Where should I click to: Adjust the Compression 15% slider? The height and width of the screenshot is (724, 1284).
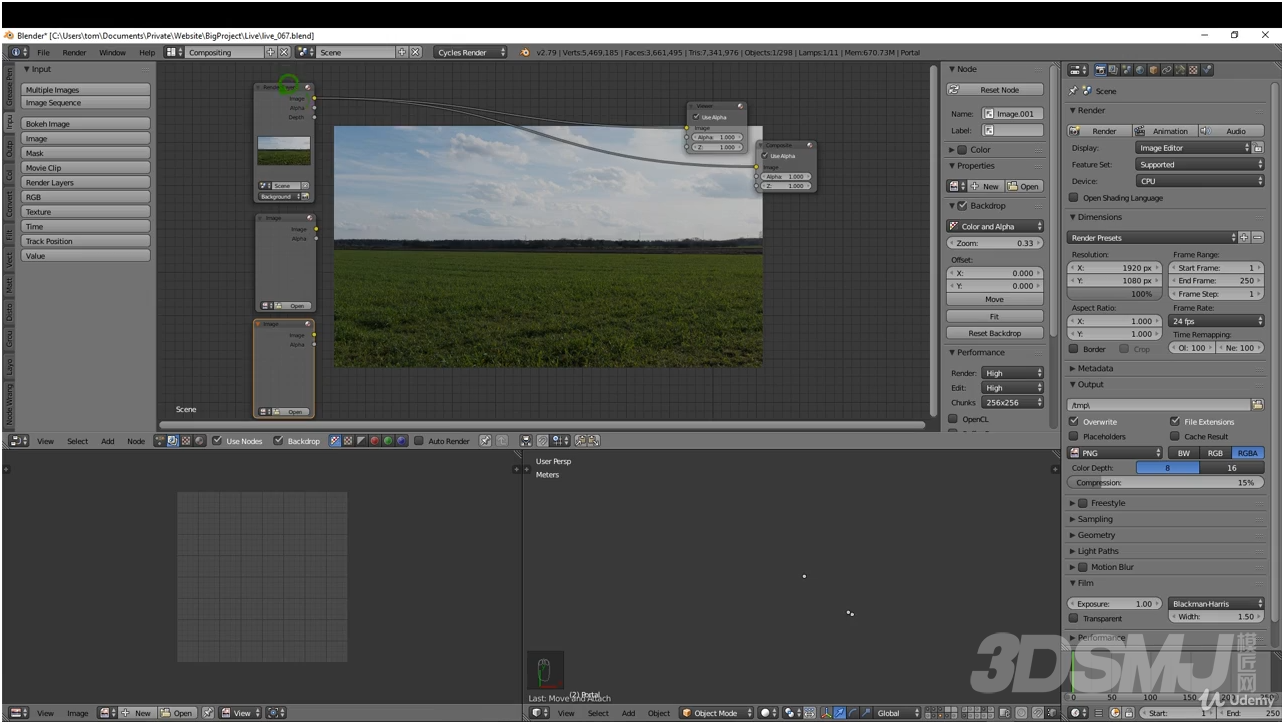(x=1165, y=483)
